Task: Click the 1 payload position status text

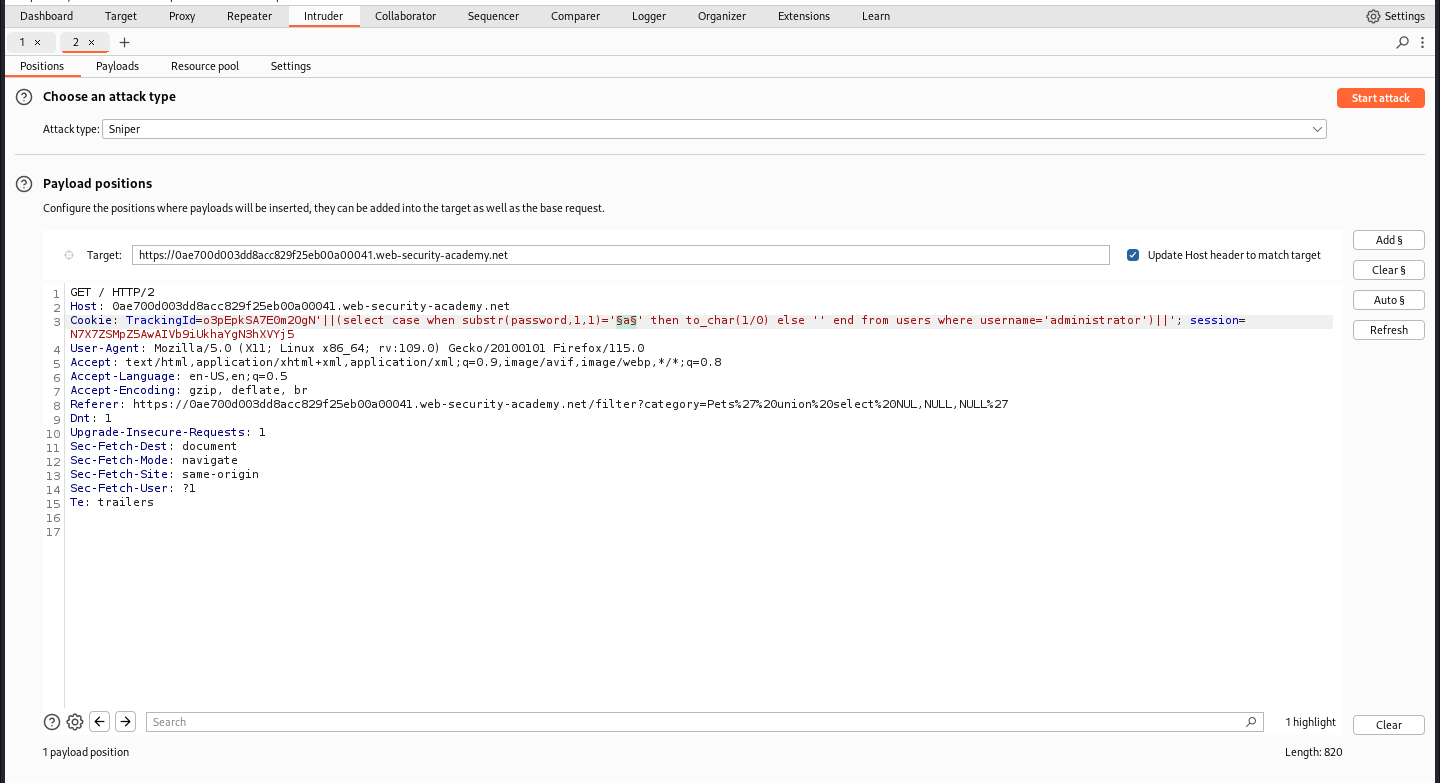Action: point(86,752)
